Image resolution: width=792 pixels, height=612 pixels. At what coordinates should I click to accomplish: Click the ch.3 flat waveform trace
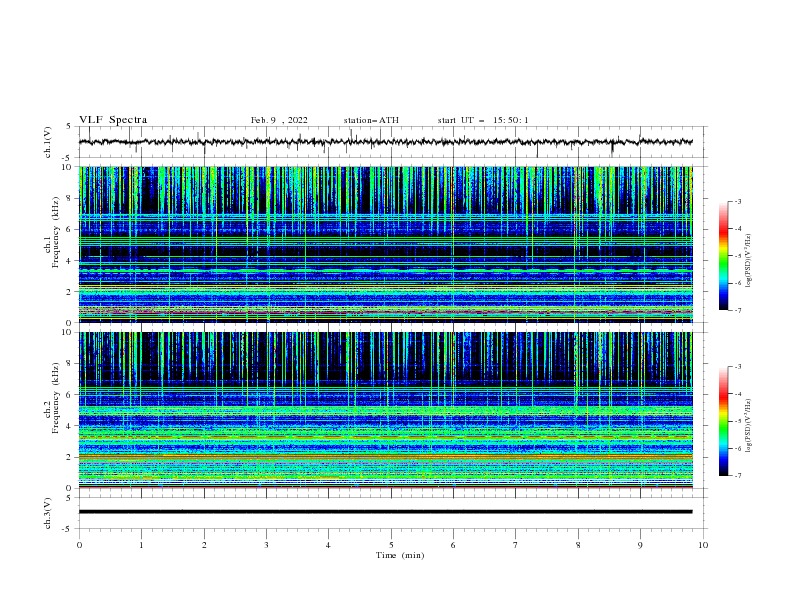(x=385, y=512)
